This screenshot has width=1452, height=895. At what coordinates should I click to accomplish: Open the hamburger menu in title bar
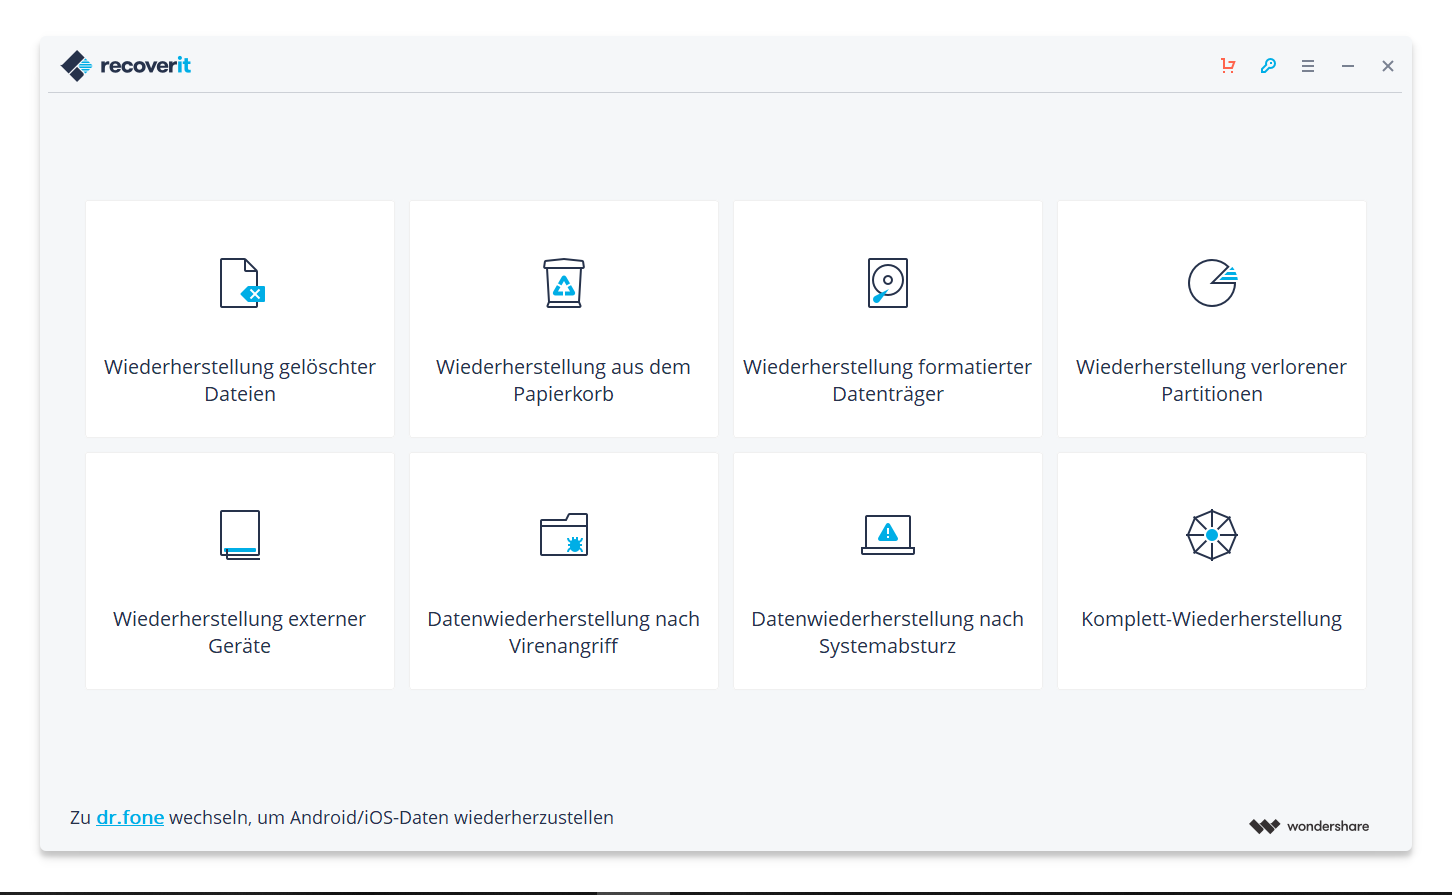pyautogui.click(x=1308, y=66)
